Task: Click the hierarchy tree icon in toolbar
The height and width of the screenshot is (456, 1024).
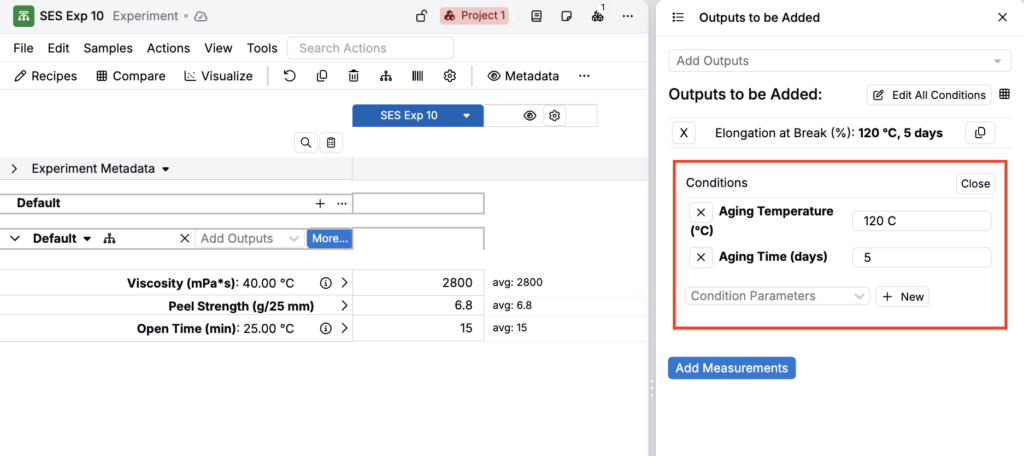Action: pos(385,76)
